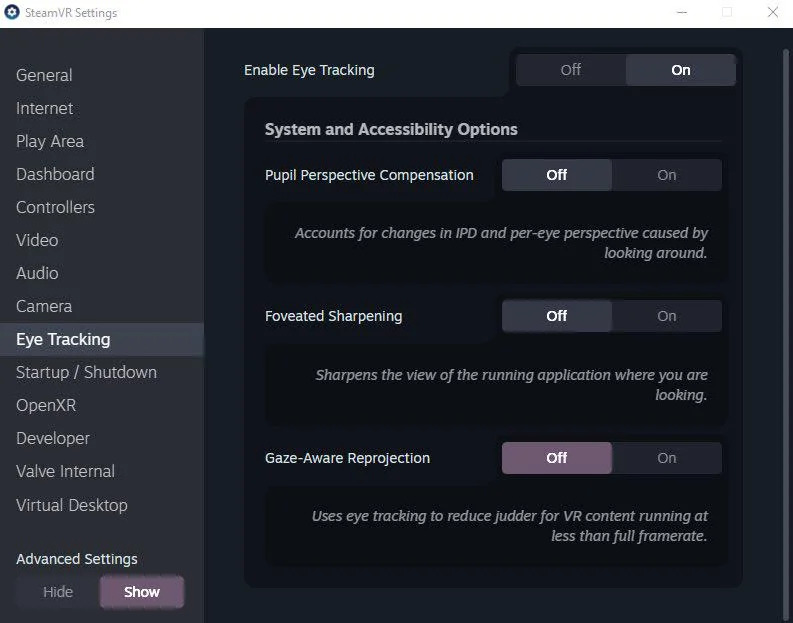This screenshot has width=793, height=623.
Task: Turn on Foveated Sharpening
Action: (666, 316)
